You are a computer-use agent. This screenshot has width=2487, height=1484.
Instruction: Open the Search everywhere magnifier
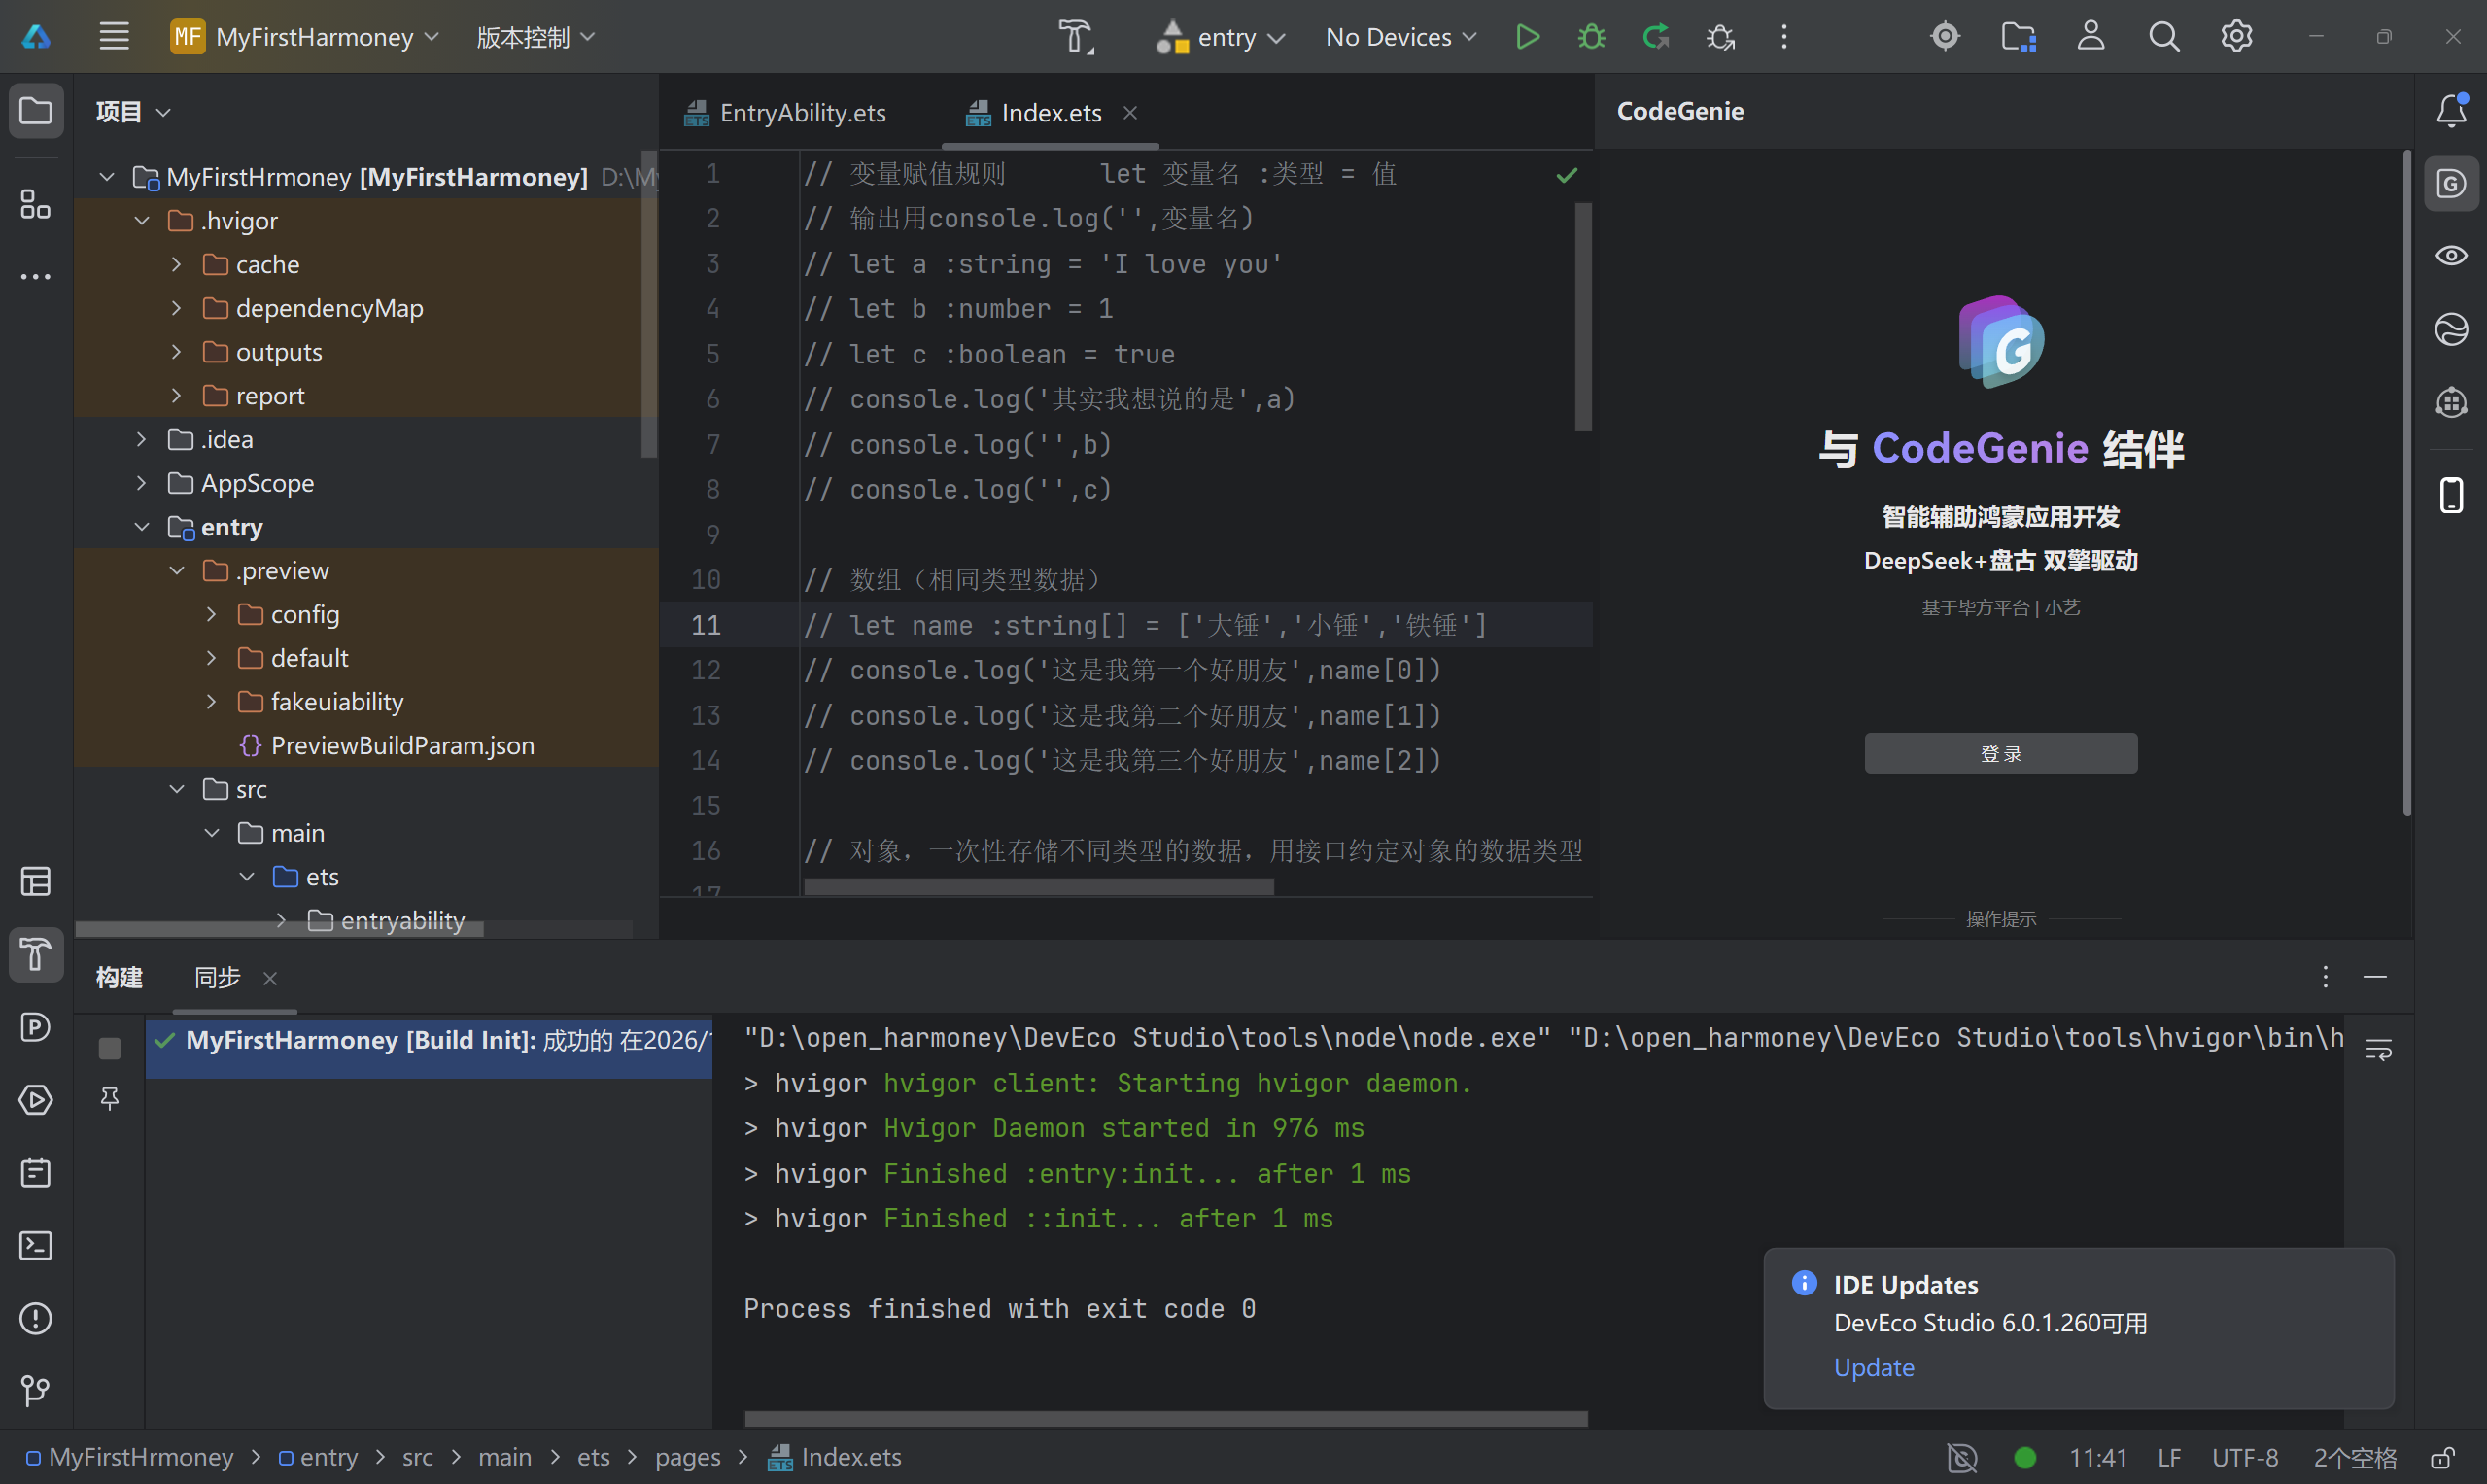coord(2163,37)
